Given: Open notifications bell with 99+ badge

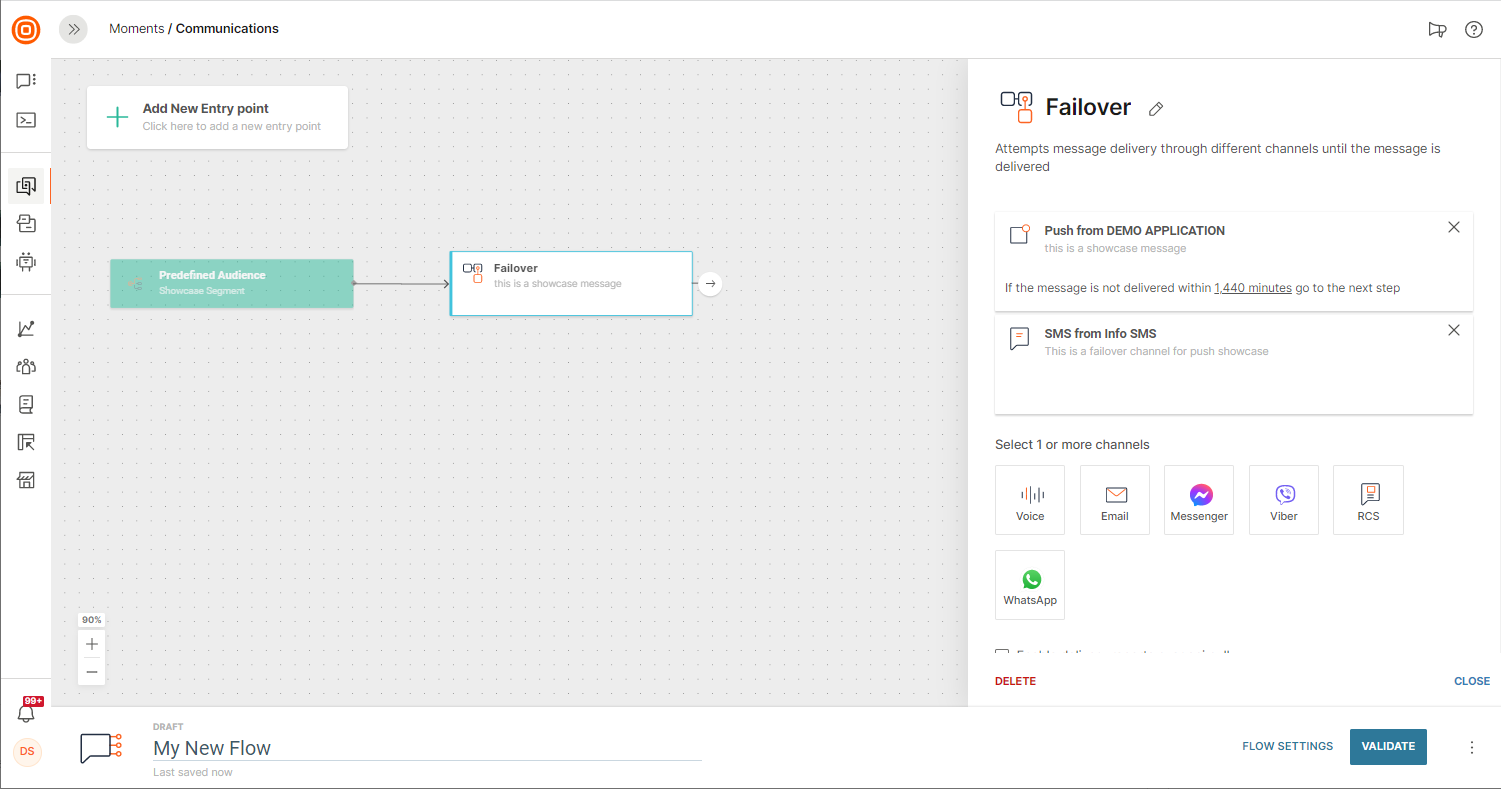Looking at the screenshot, I should point(26,712).
